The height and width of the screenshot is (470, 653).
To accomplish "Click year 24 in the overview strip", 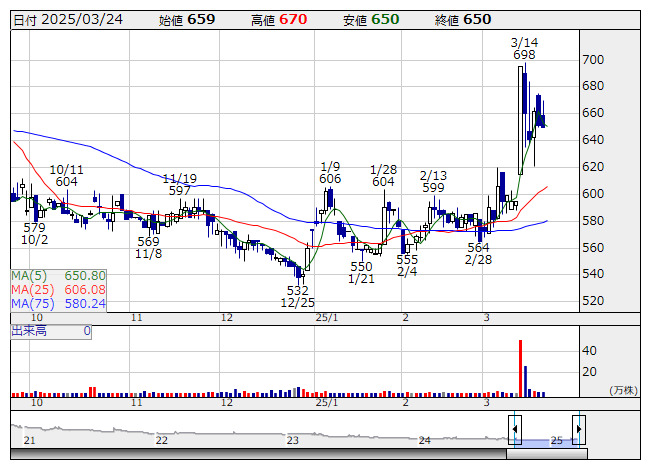I will point(425,440).
